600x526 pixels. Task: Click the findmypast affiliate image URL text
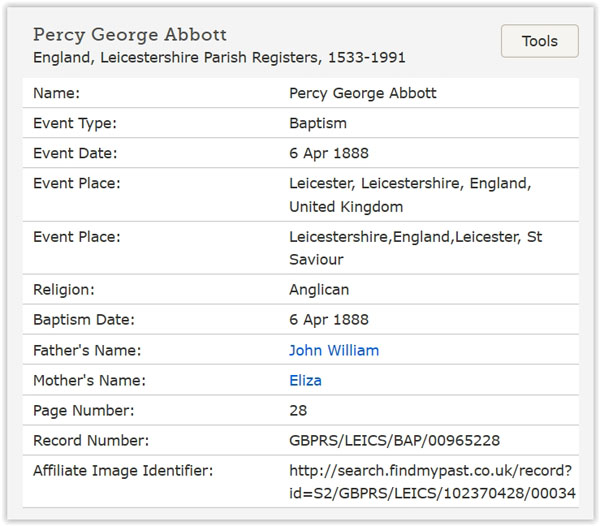tap(432, 482)
